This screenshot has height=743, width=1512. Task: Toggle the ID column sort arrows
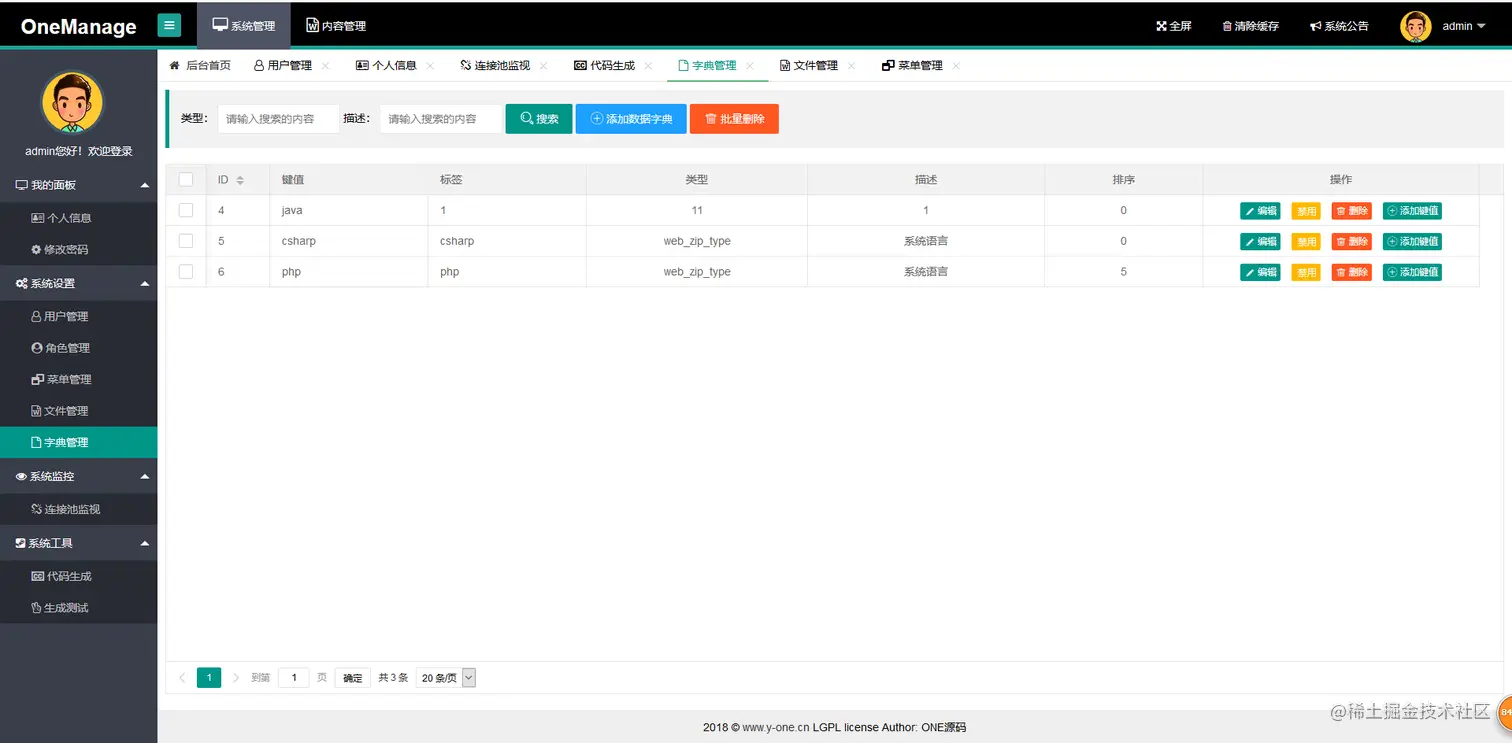pos(240,179)
